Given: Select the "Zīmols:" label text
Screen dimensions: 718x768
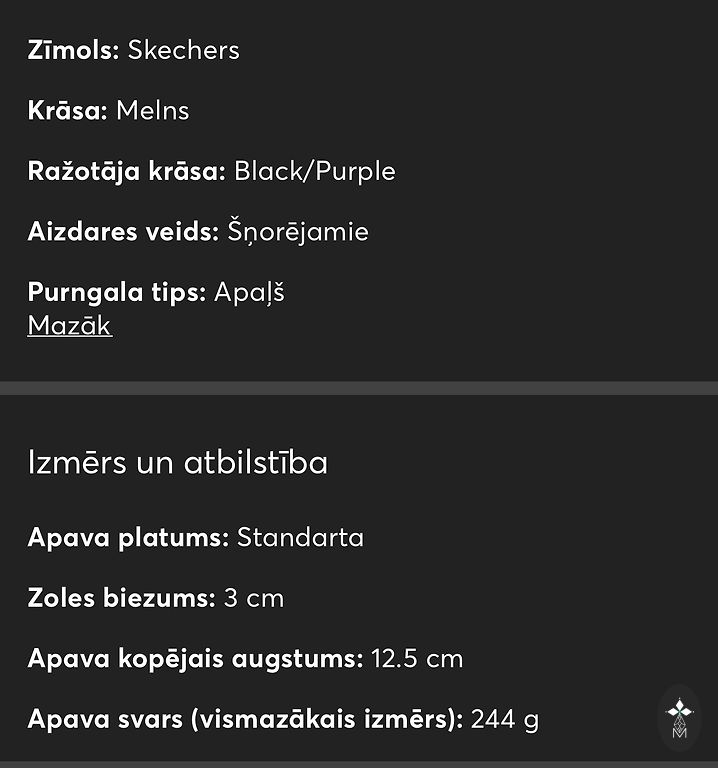Looking at the screenshot, I should point(73,50).
